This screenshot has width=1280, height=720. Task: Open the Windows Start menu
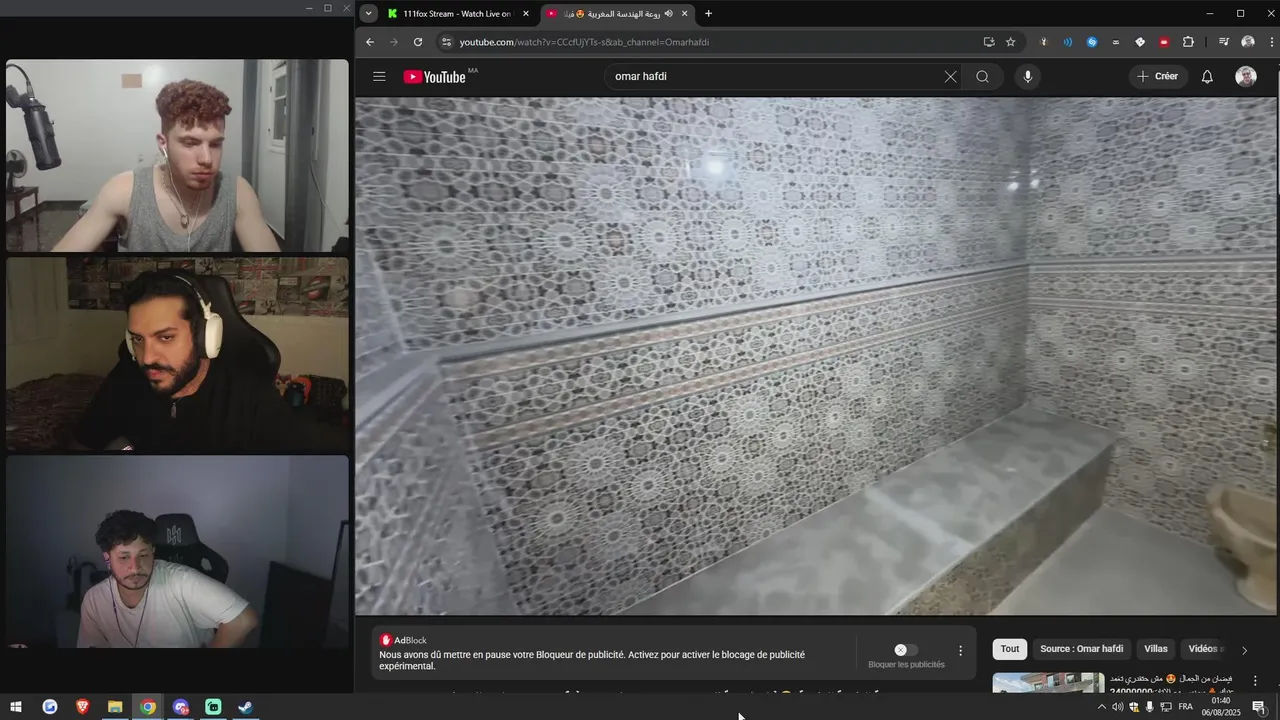click(16, 707)
